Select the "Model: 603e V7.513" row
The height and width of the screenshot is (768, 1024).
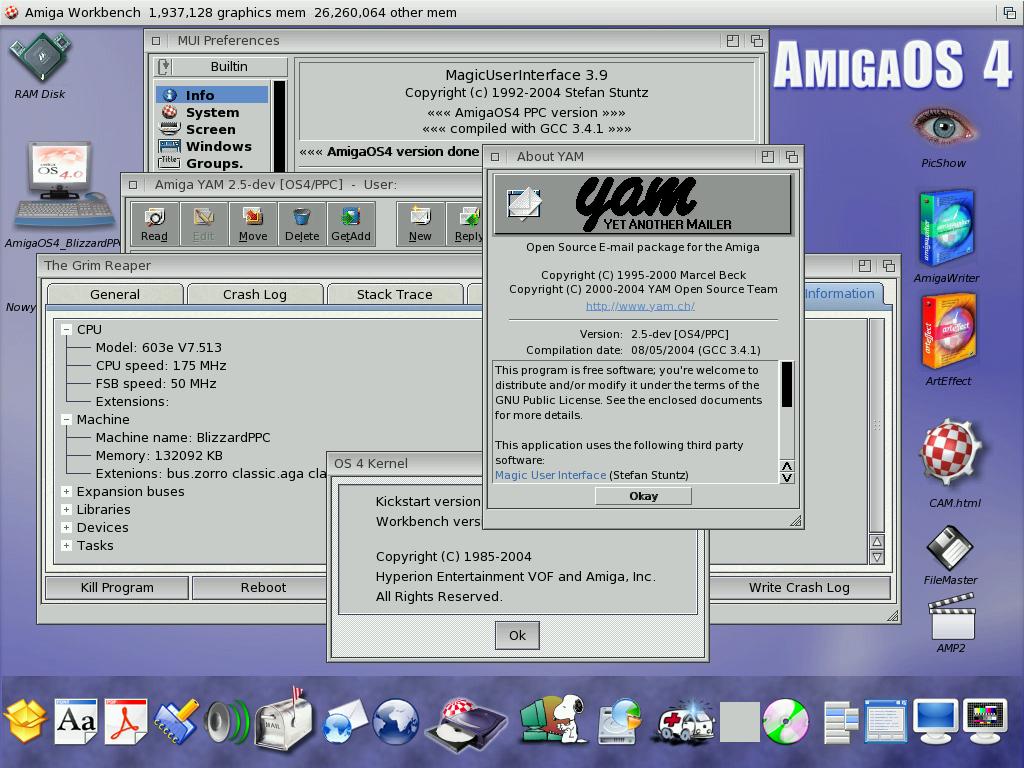[x=159, y=347]
